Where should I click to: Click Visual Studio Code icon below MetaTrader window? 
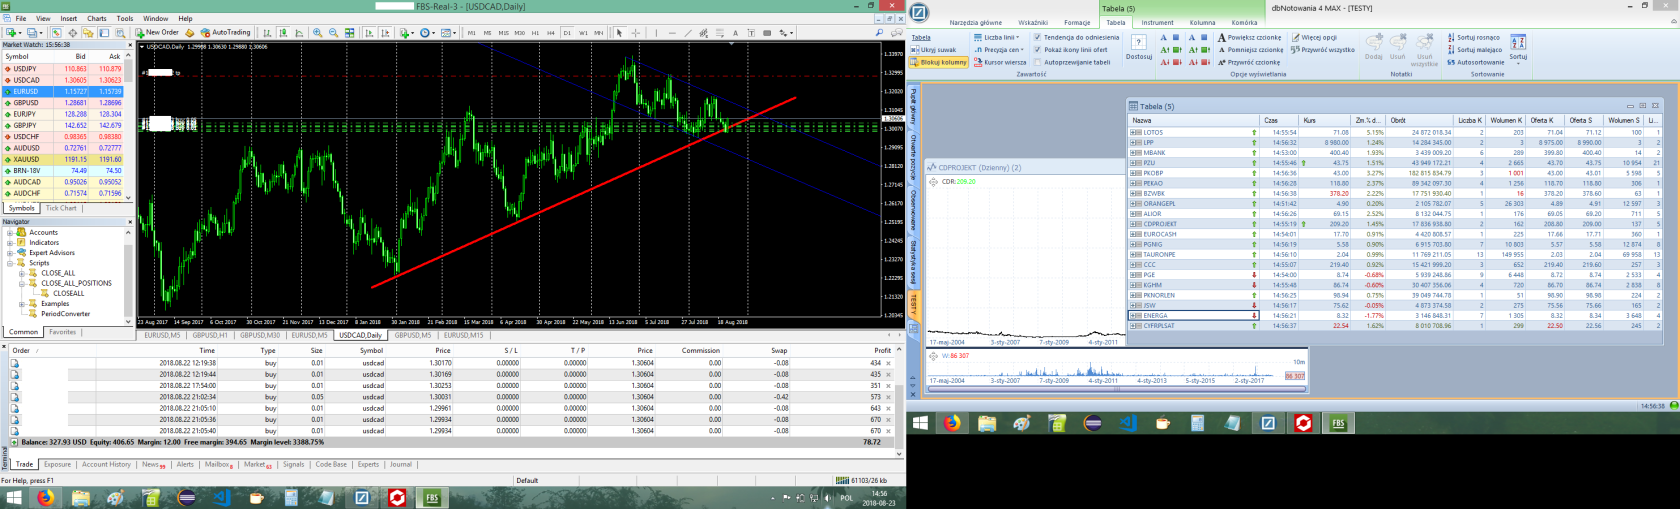tap(221, 497)
